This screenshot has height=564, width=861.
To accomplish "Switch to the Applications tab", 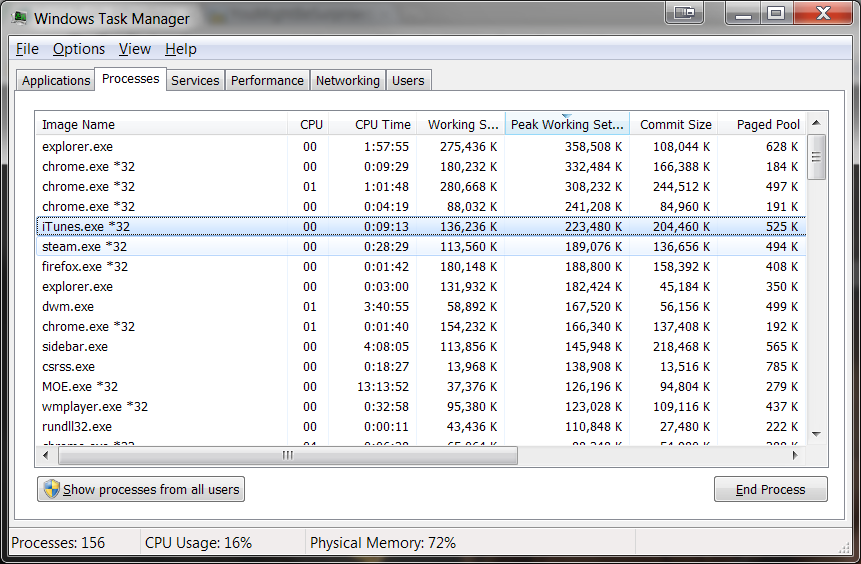I will coord(55,81).
